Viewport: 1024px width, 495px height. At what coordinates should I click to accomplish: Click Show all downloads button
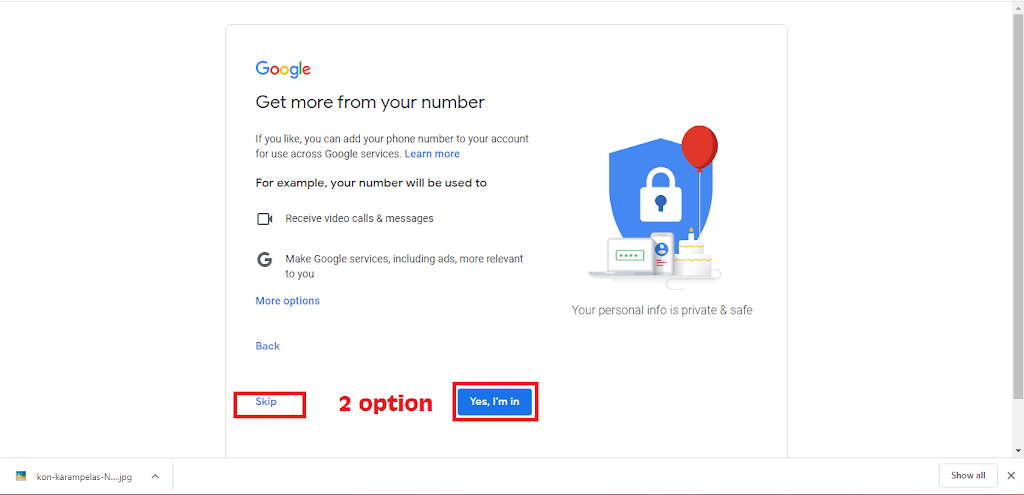point(968,475)
